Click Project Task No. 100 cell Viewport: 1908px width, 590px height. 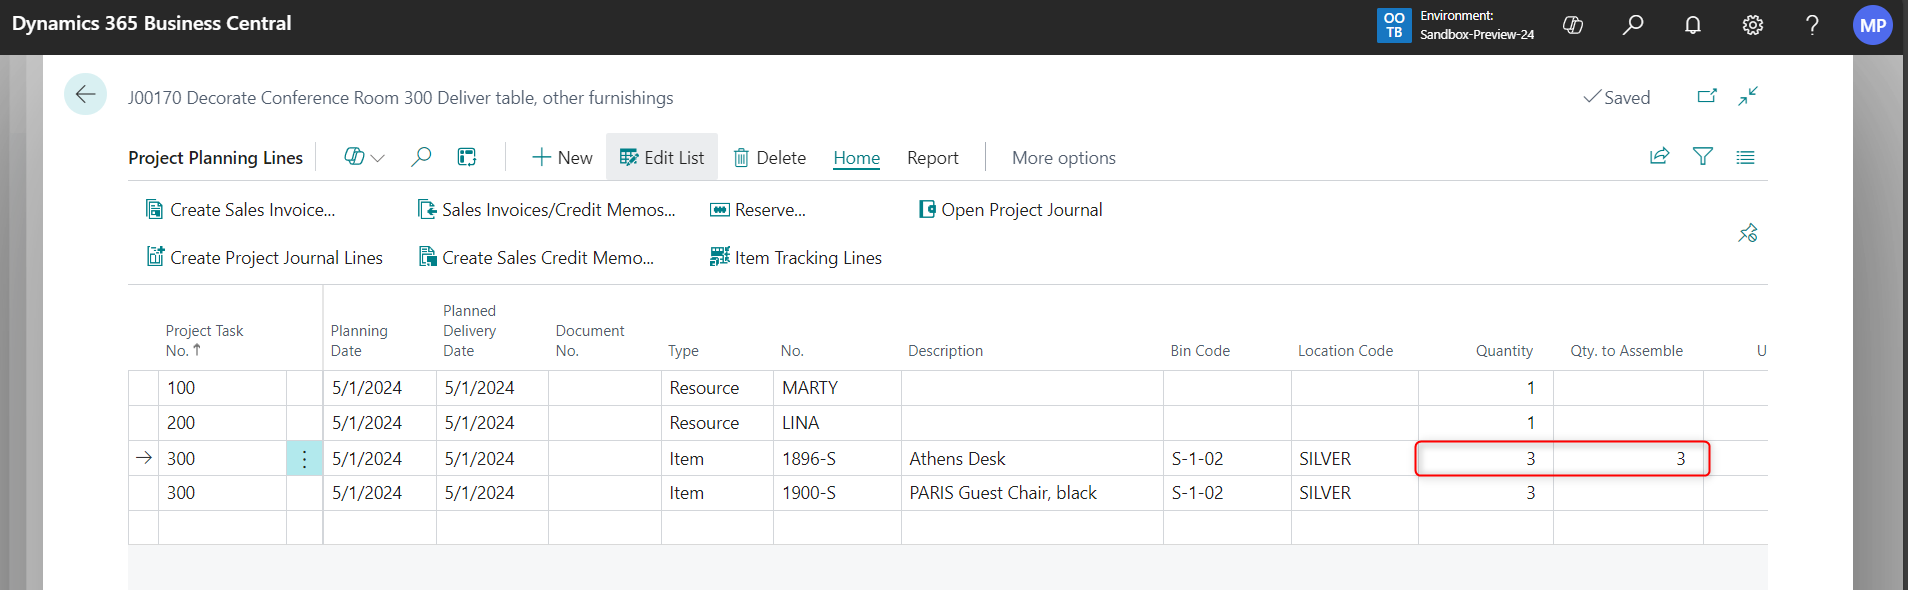click(222, 388)
